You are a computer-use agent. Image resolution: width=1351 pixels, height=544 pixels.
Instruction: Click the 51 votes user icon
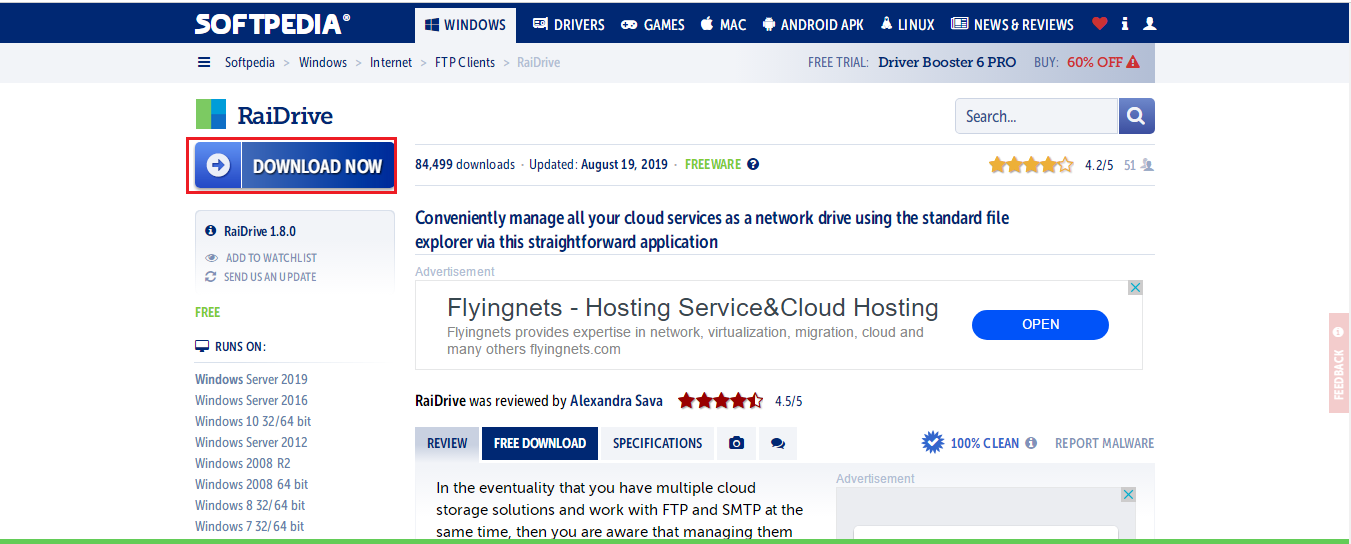1147,165
